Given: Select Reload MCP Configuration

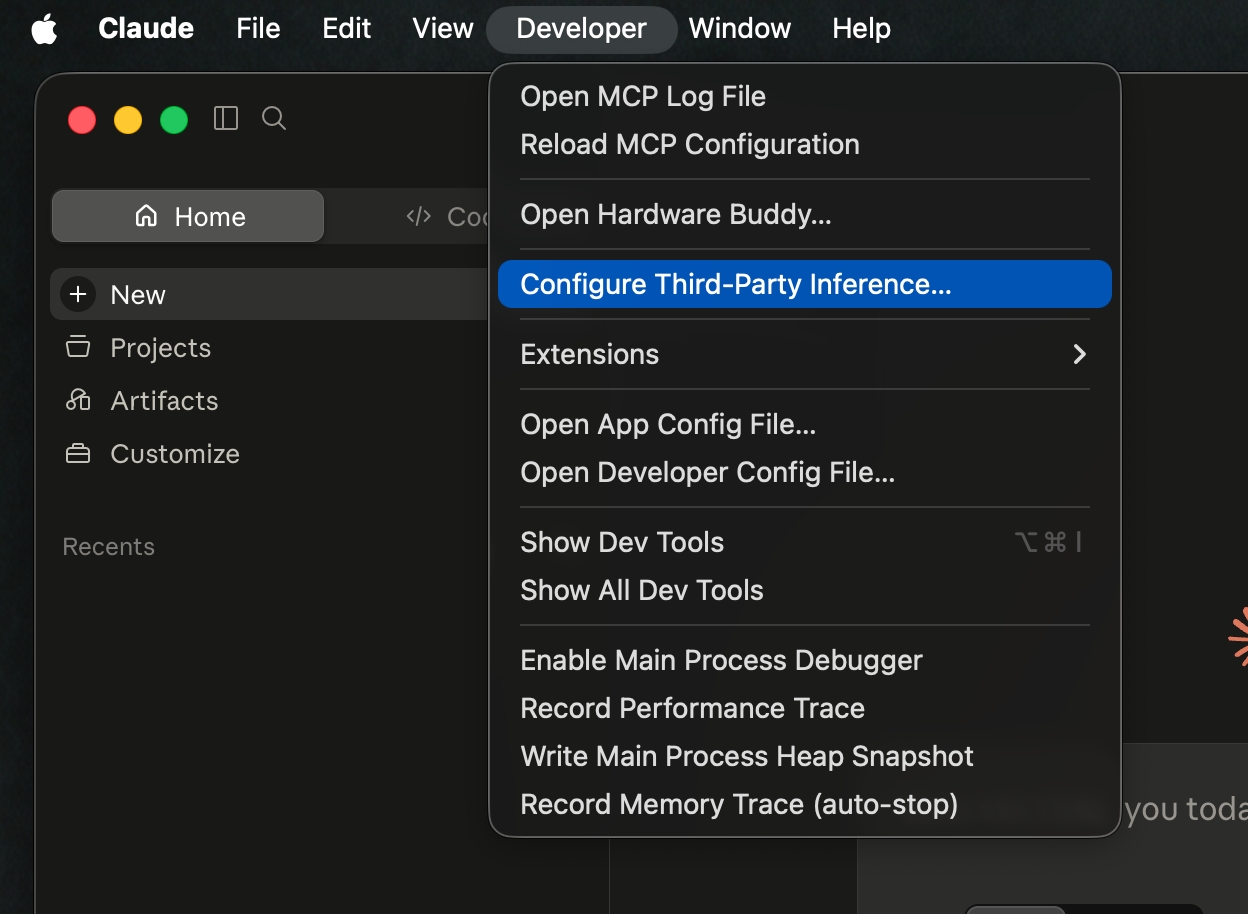Looking at the screenshot, I should coord(805,144).
